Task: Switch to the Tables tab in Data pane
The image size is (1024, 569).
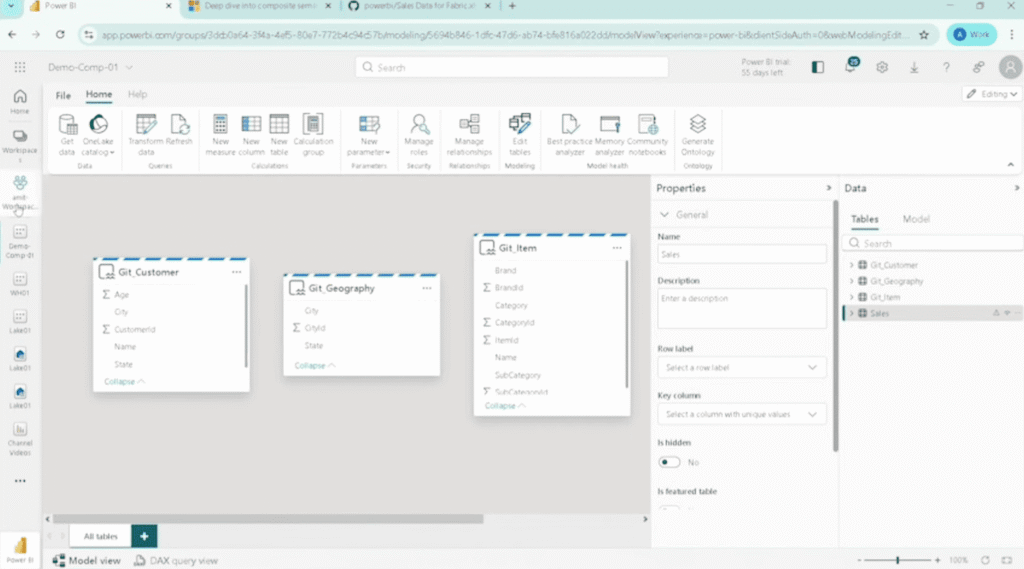Action: (x=864, y=219)
